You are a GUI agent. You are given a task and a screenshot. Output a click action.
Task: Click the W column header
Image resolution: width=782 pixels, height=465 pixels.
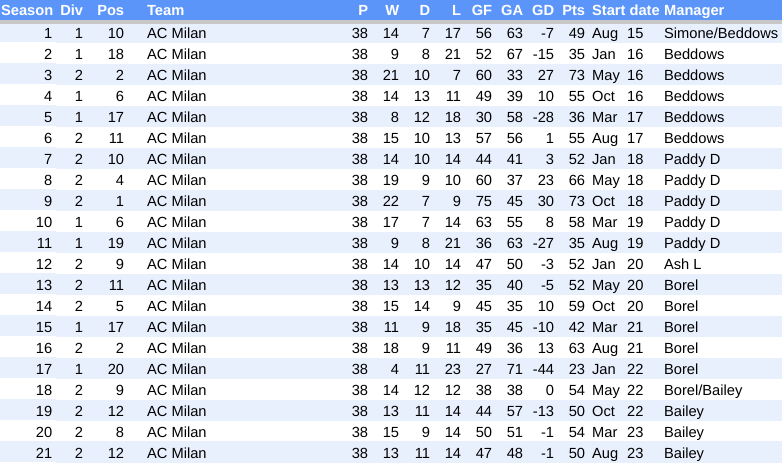coord(392,10)
